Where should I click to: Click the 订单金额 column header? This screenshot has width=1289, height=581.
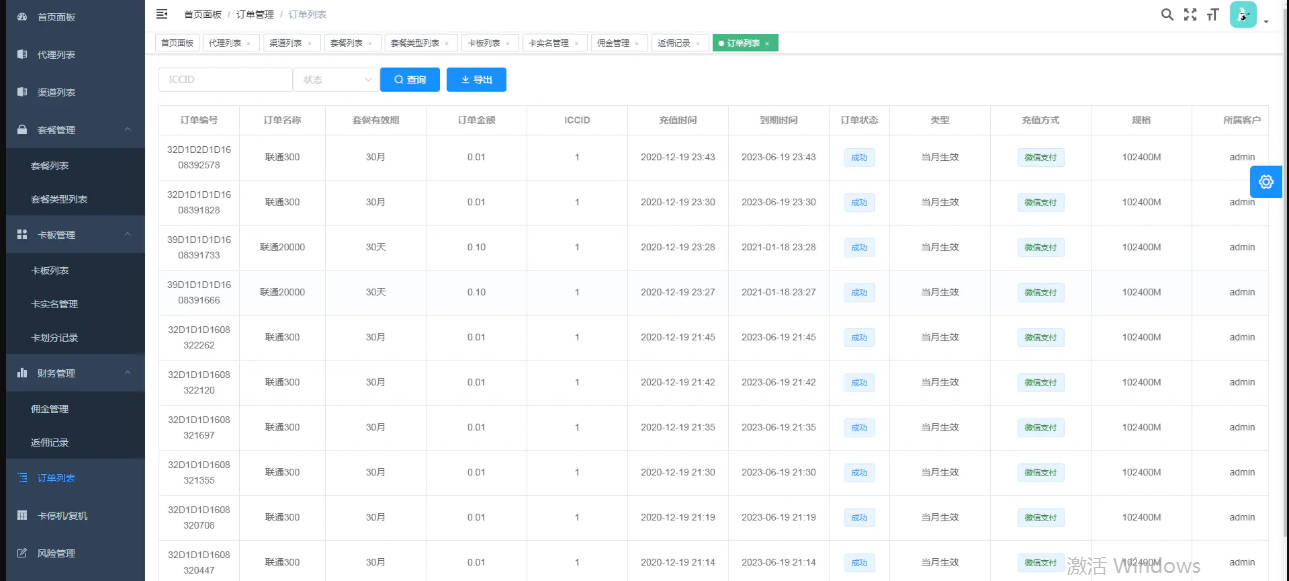[x=476, y=120]
